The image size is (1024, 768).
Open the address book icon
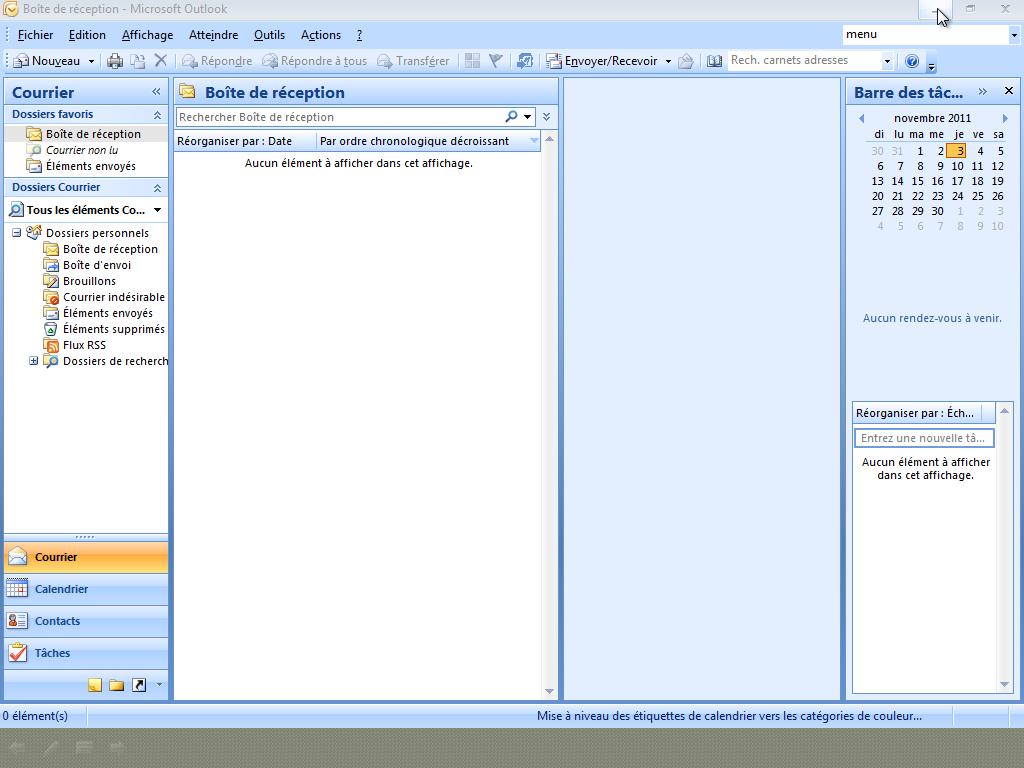click(x=714, y=61)
